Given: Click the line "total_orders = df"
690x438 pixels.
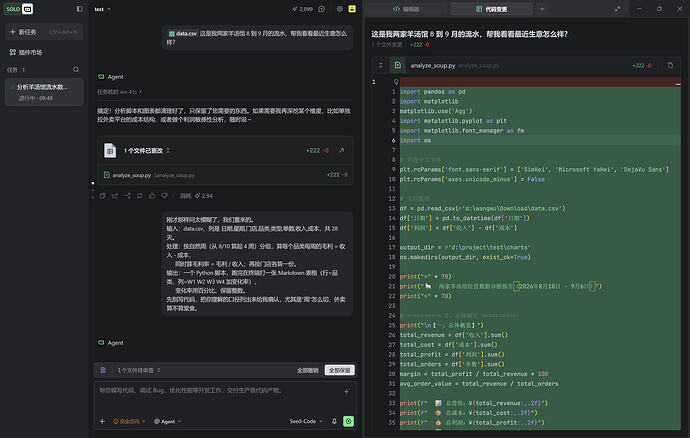Looking at the screenshot, I should (x=452, y=364).
